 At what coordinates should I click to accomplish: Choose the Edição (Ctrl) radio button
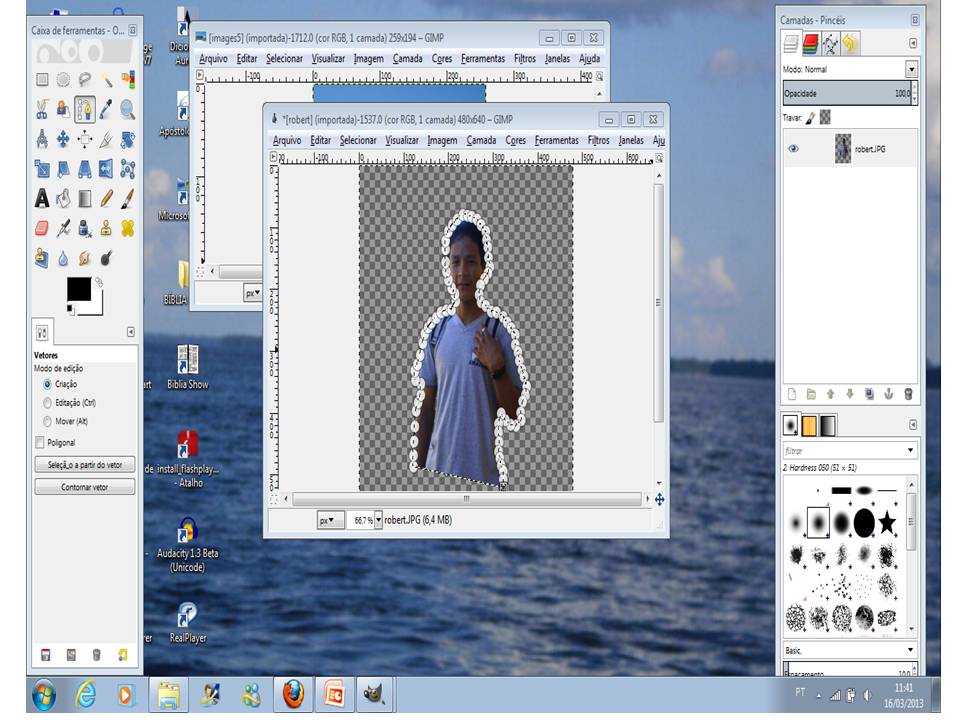[x=47, y=403]
